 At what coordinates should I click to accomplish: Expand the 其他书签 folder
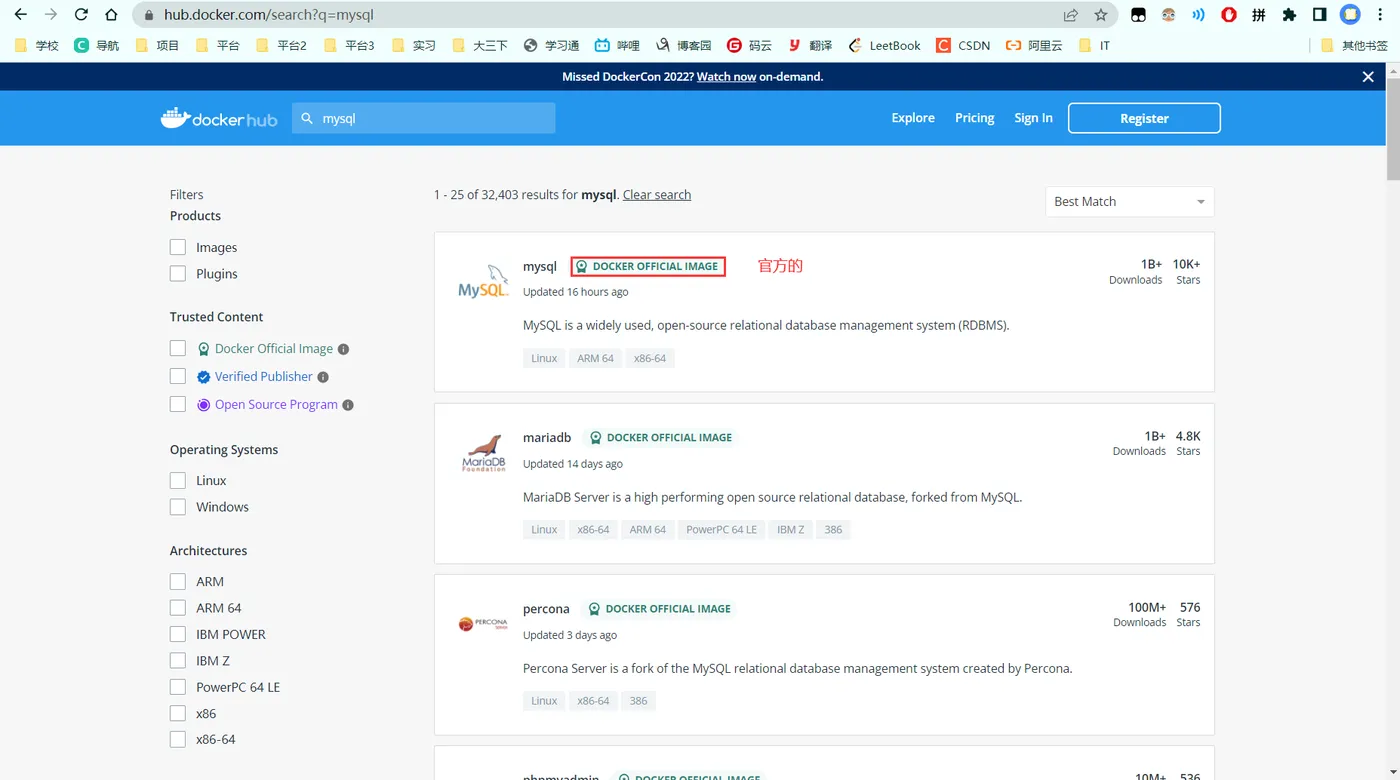tap(1355, 45)
